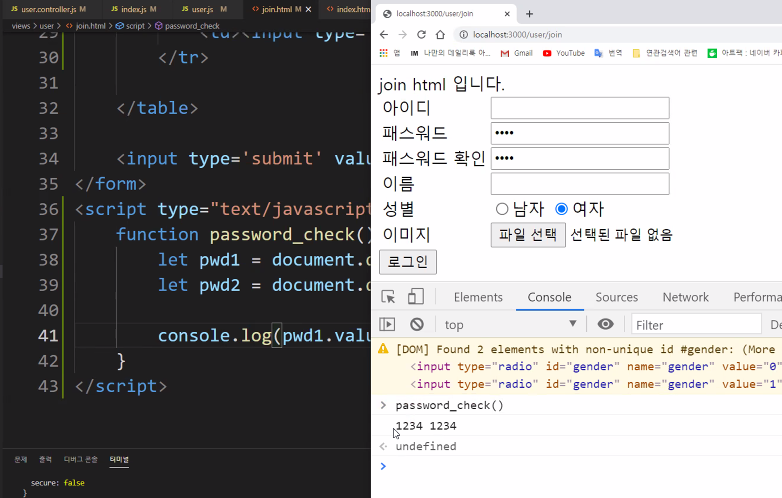Viewport: 782px width, 498px height.
Task: Click the 패스워드 input field
Action: (580, 133)
